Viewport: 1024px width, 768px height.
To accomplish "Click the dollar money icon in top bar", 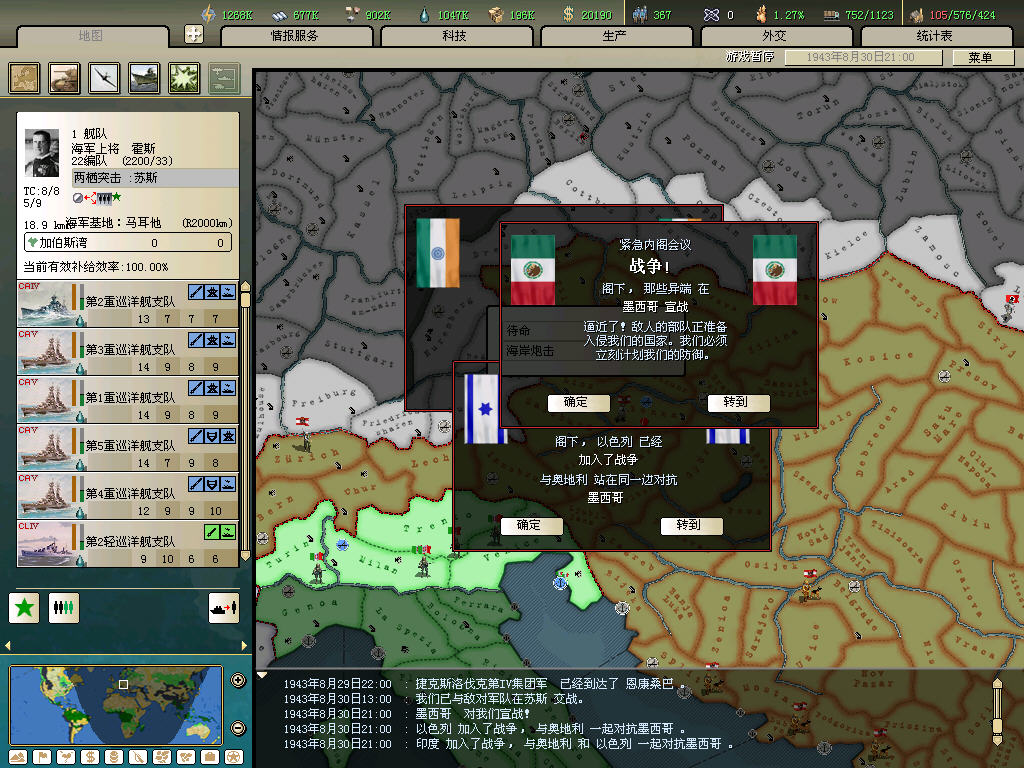I will point(569,14).
